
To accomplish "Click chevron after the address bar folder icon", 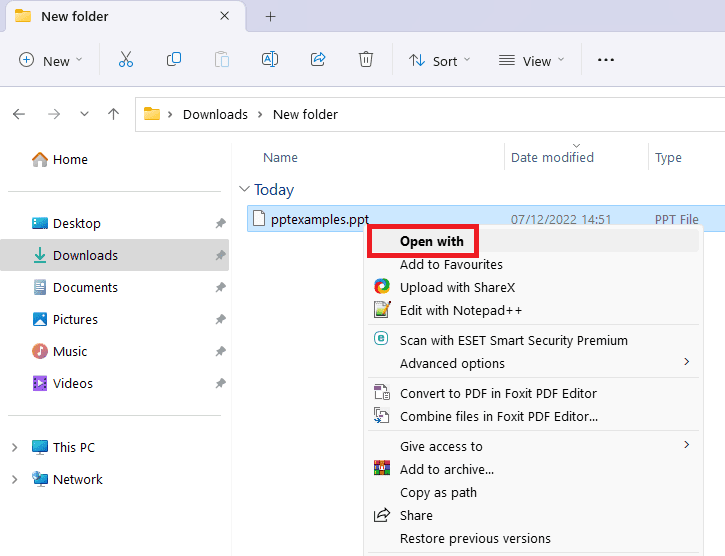I will (170, 114).
